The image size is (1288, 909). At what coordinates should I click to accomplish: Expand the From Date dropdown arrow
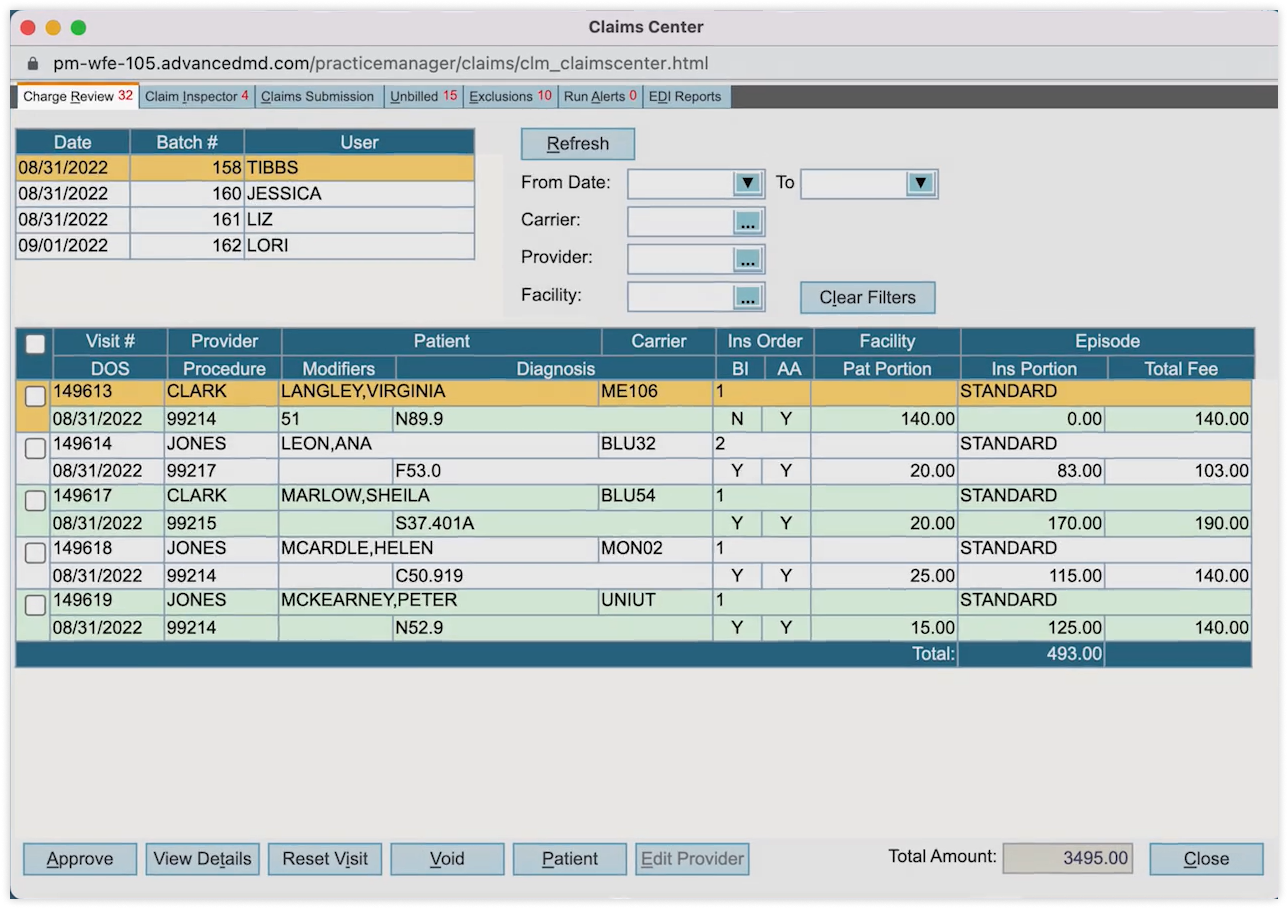[x=748, y=183]
